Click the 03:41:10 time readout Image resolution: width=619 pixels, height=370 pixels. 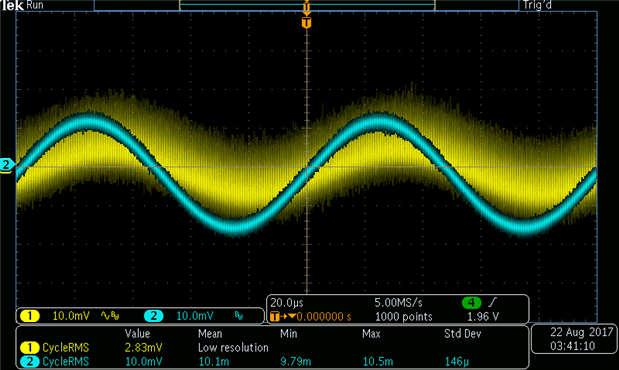(572, 346)
